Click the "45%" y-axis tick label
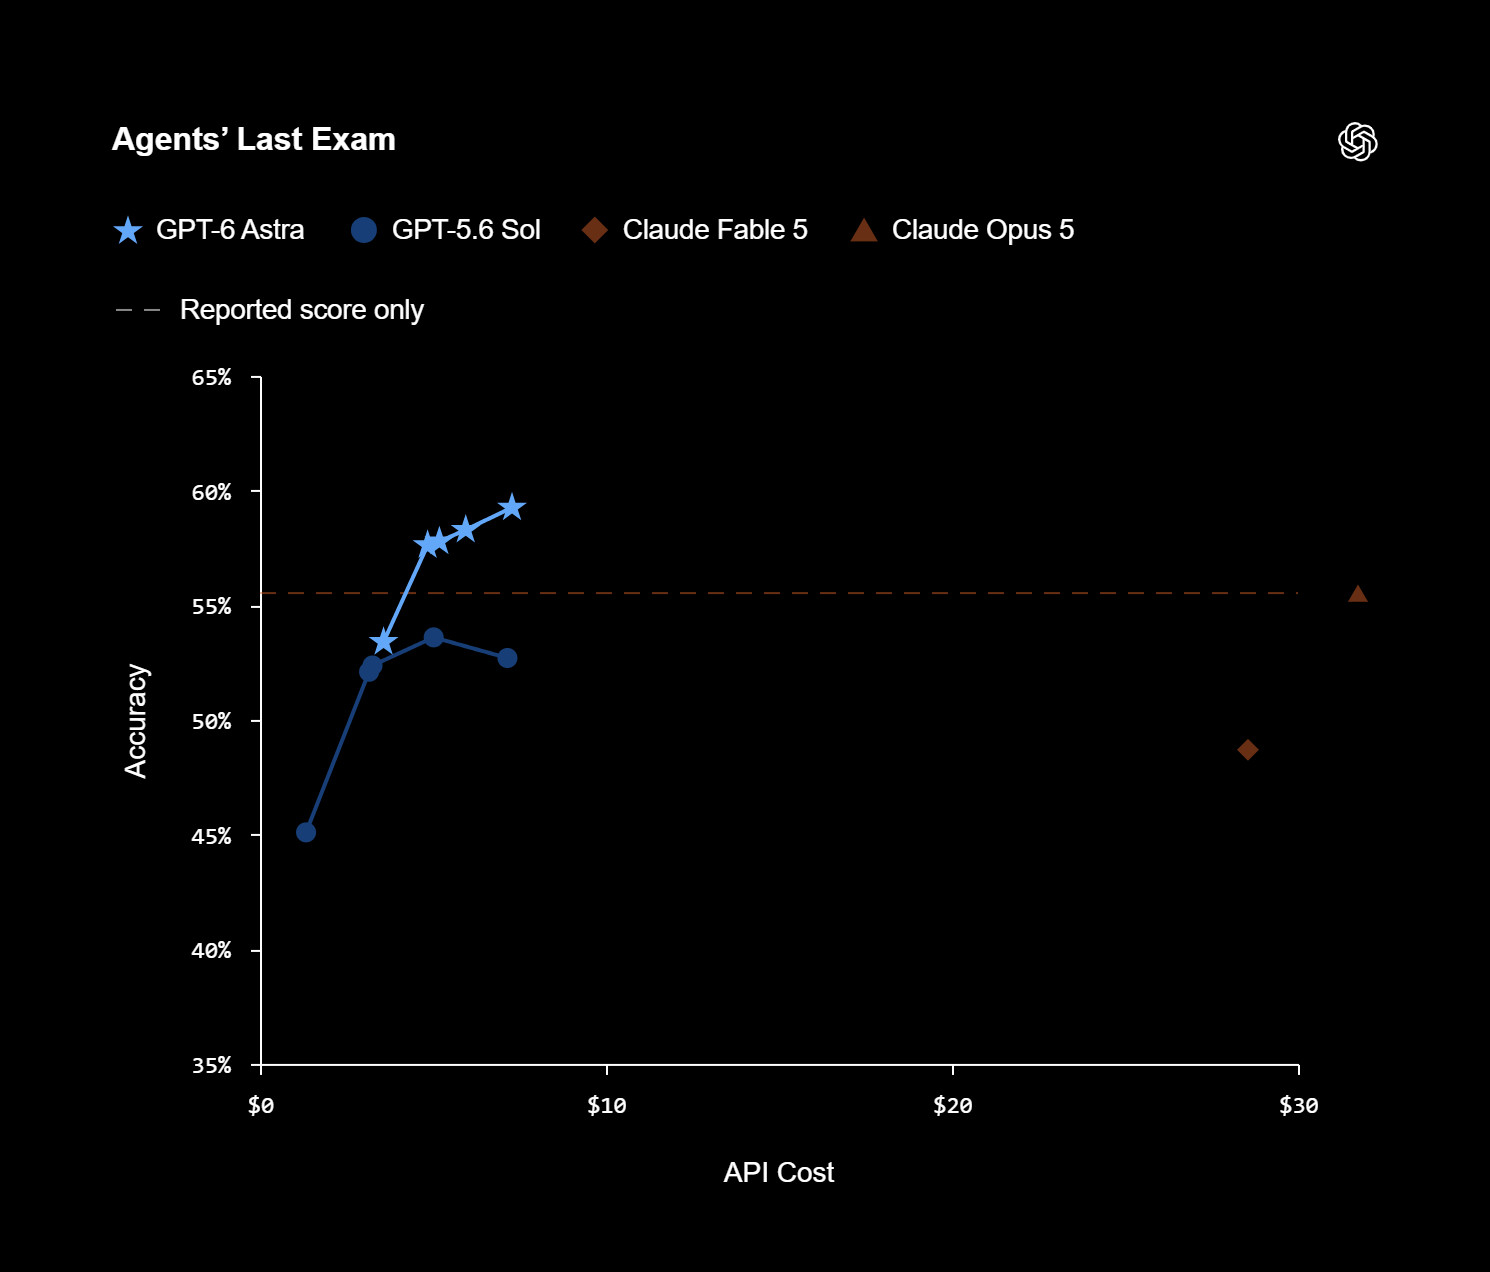This screenshot has height=1272, width=1490. [211, 836]
